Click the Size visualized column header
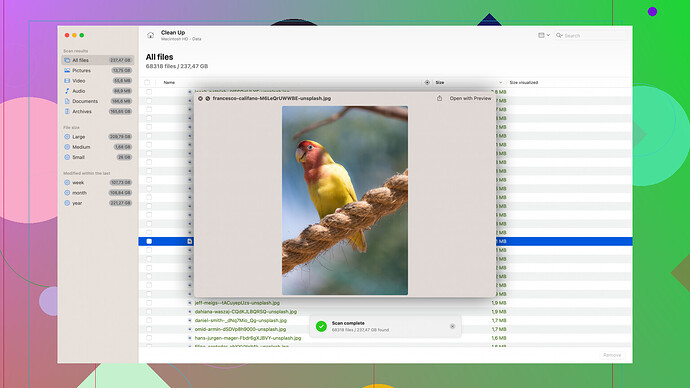Screen dimensions: 690x388 tap(524, 82)
